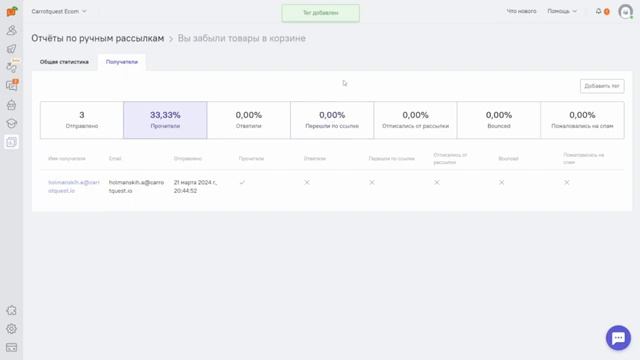Viewport: 640px width, 360px height.
Task: Open the Users icon in sidebar
Action: coord(11,30)
